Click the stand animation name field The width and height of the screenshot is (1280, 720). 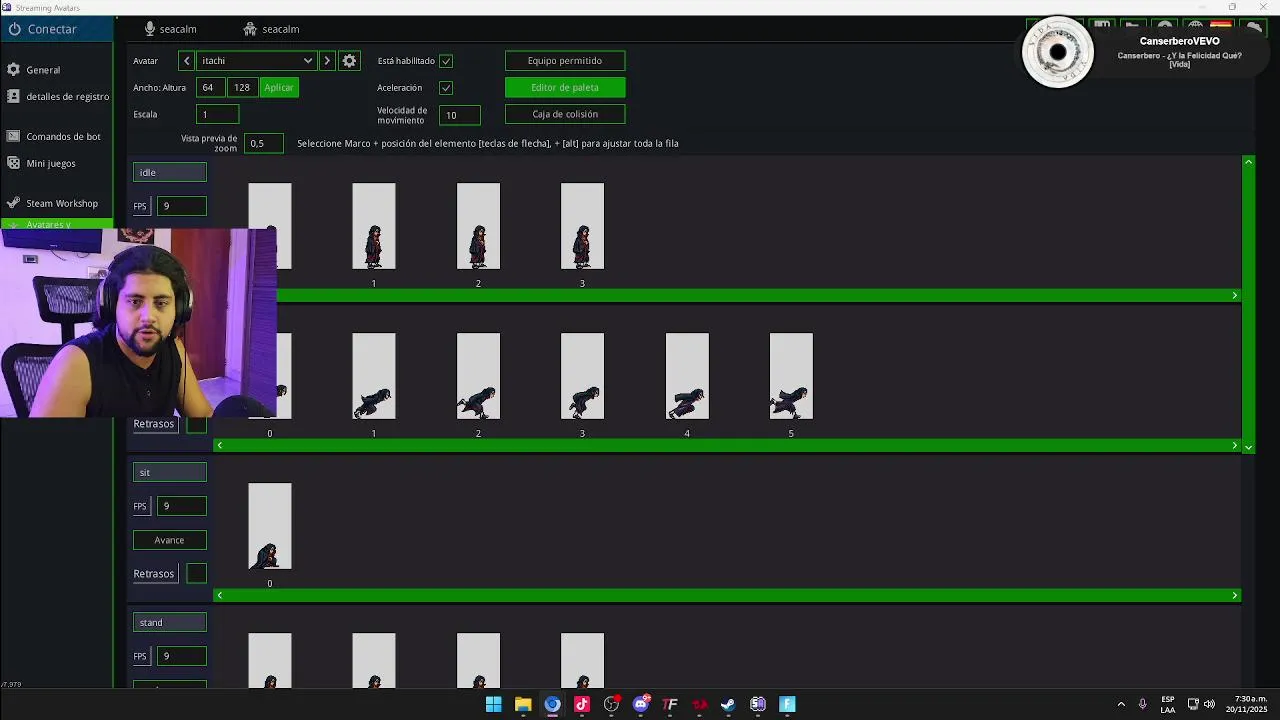pyautogui.click(x=170, y=623)
